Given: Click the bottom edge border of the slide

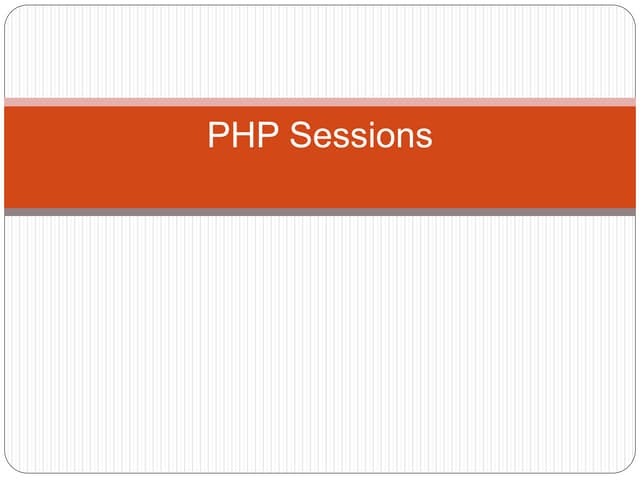Looking at the screenshot, I should pyautogui.click(x=320, y=473).
